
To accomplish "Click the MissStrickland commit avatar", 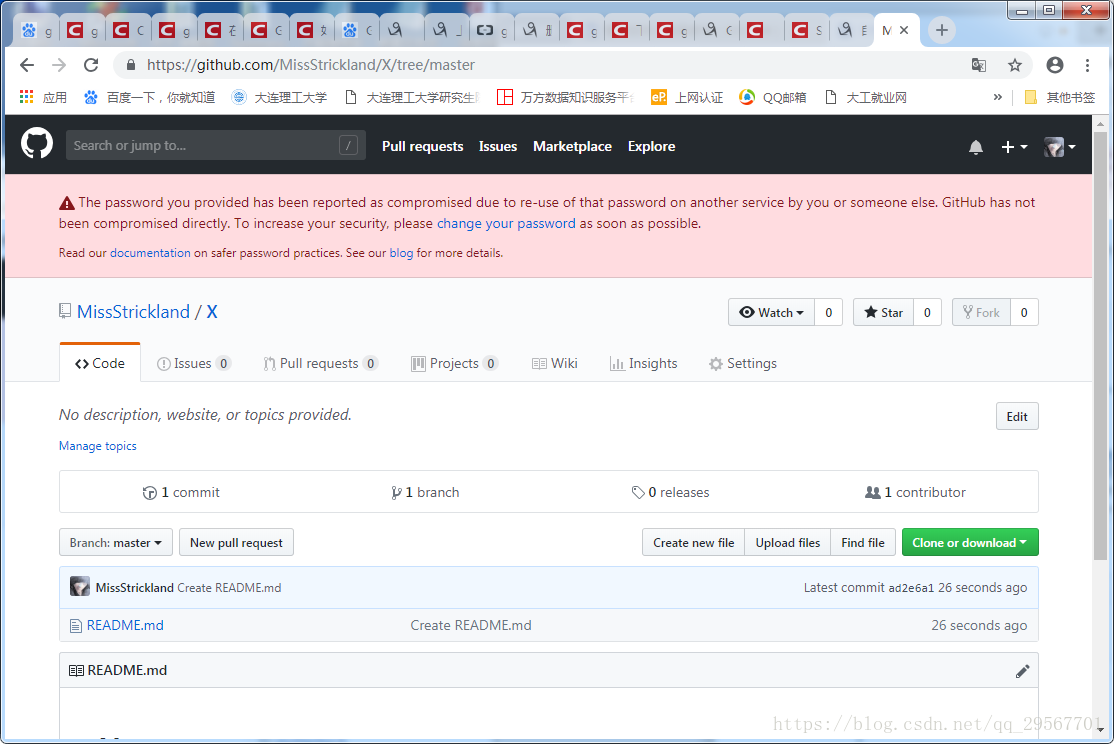I will click(80, 587).
